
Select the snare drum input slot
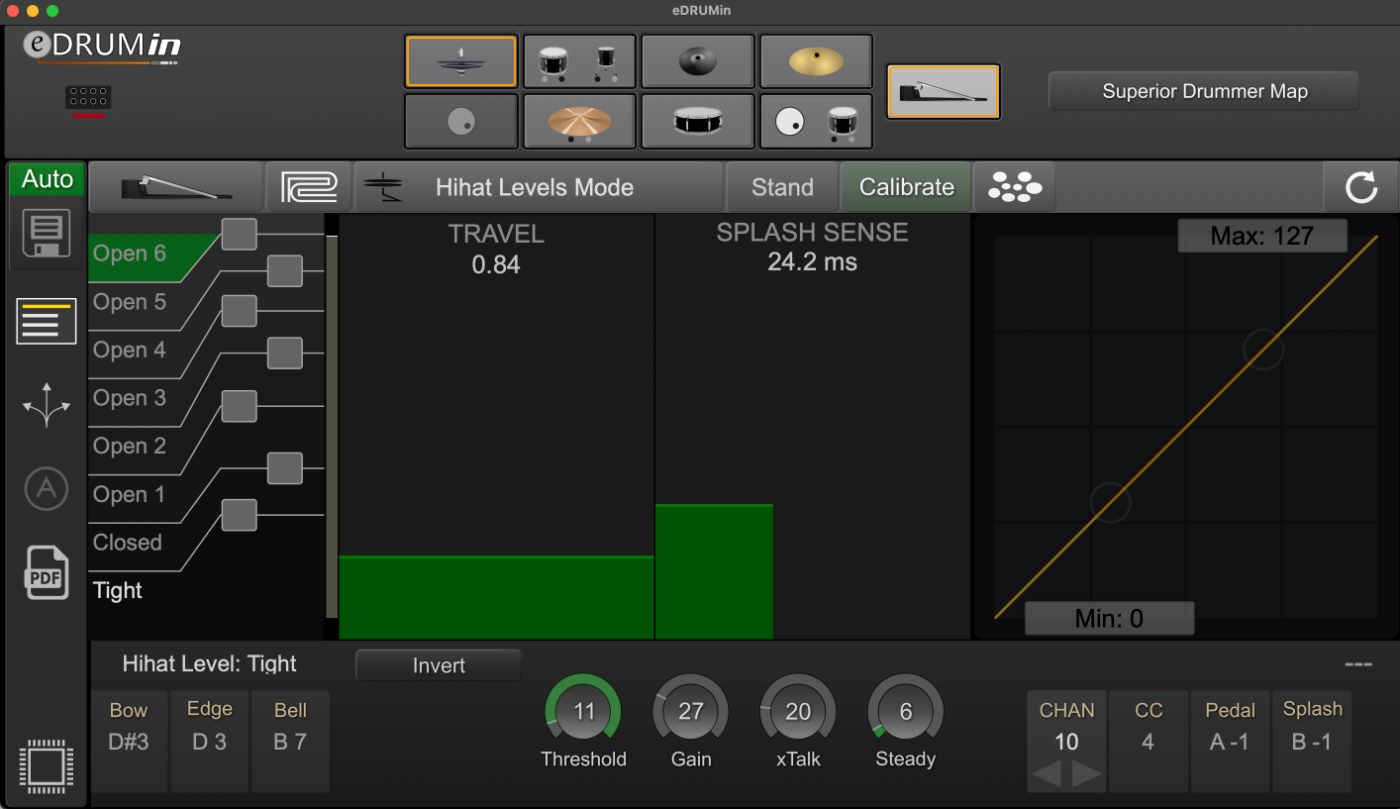697,121
